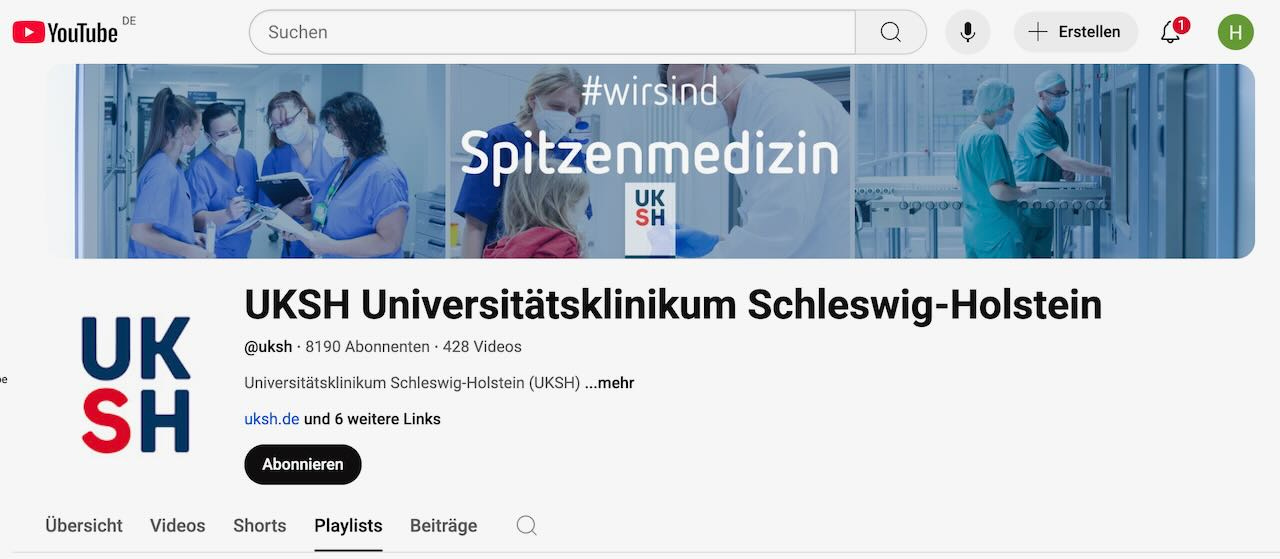Open the Erstellen create button

[x=1076, y=32]
